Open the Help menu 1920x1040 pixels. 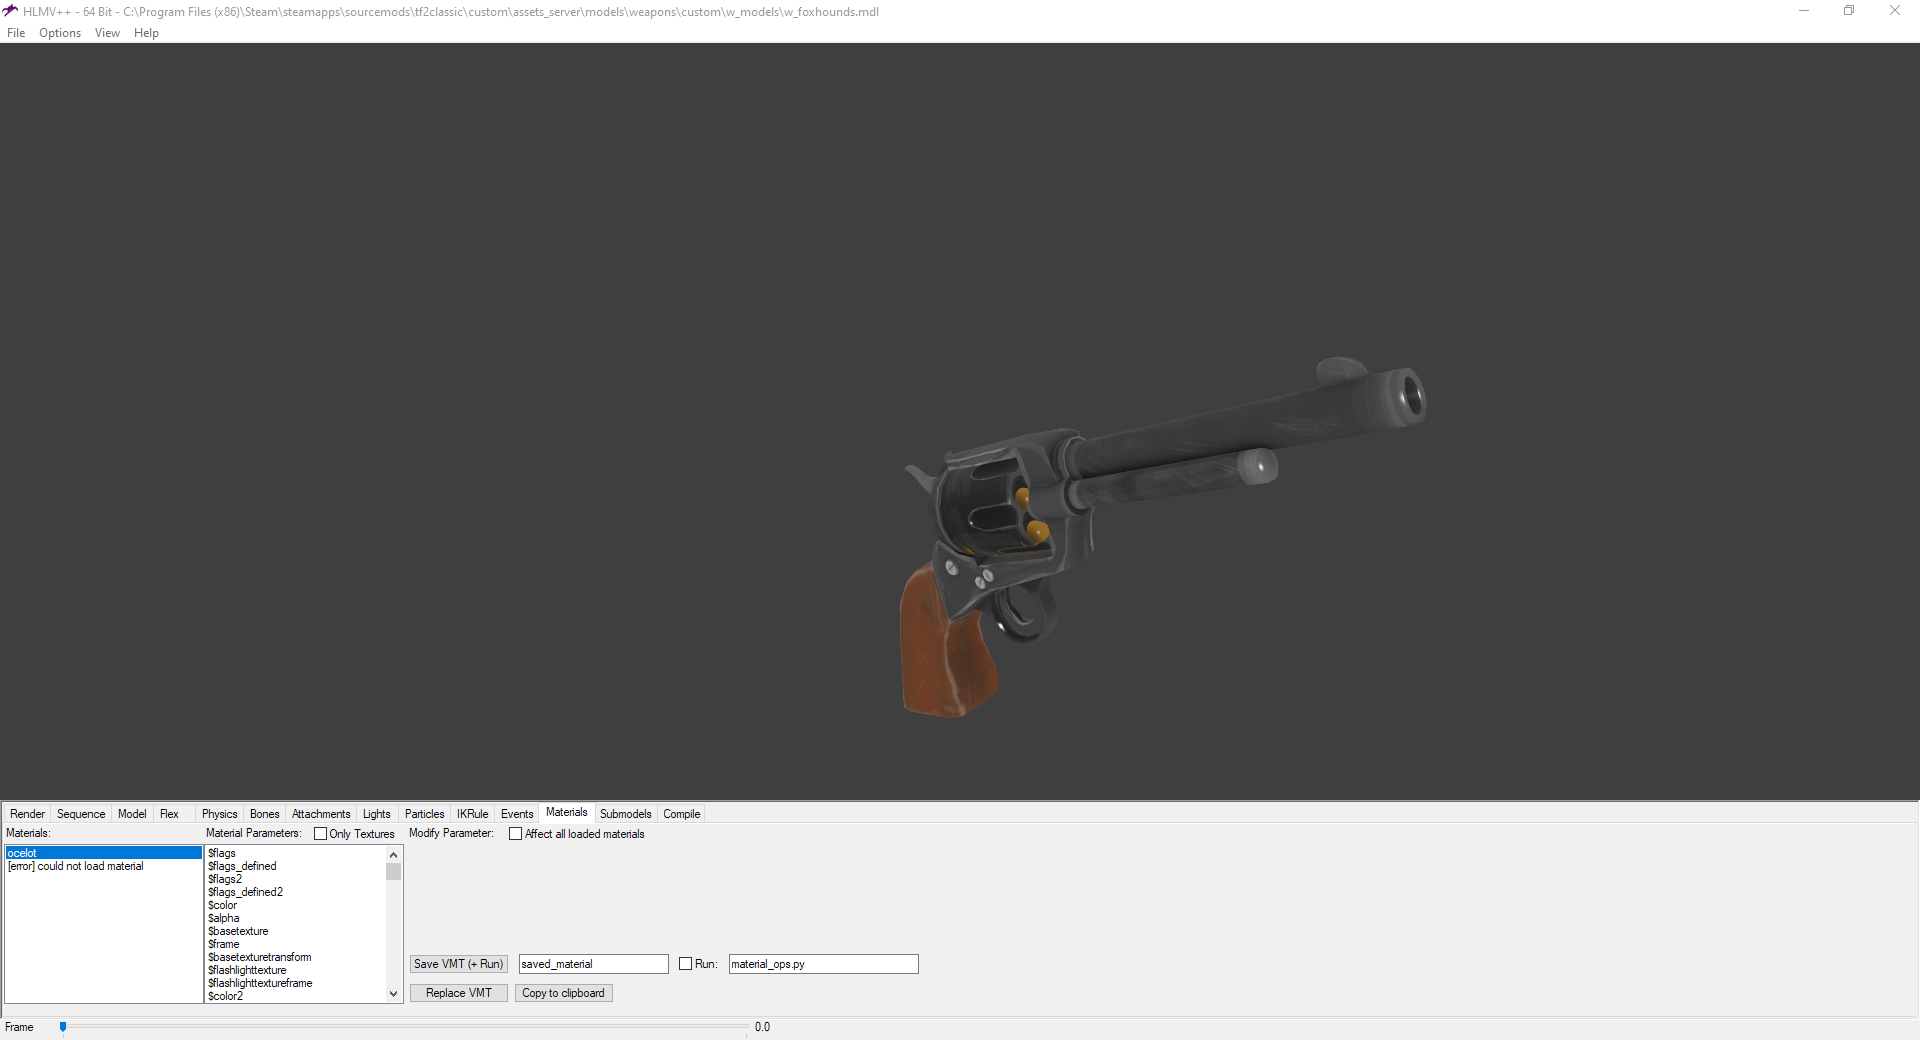click(146, 33)
